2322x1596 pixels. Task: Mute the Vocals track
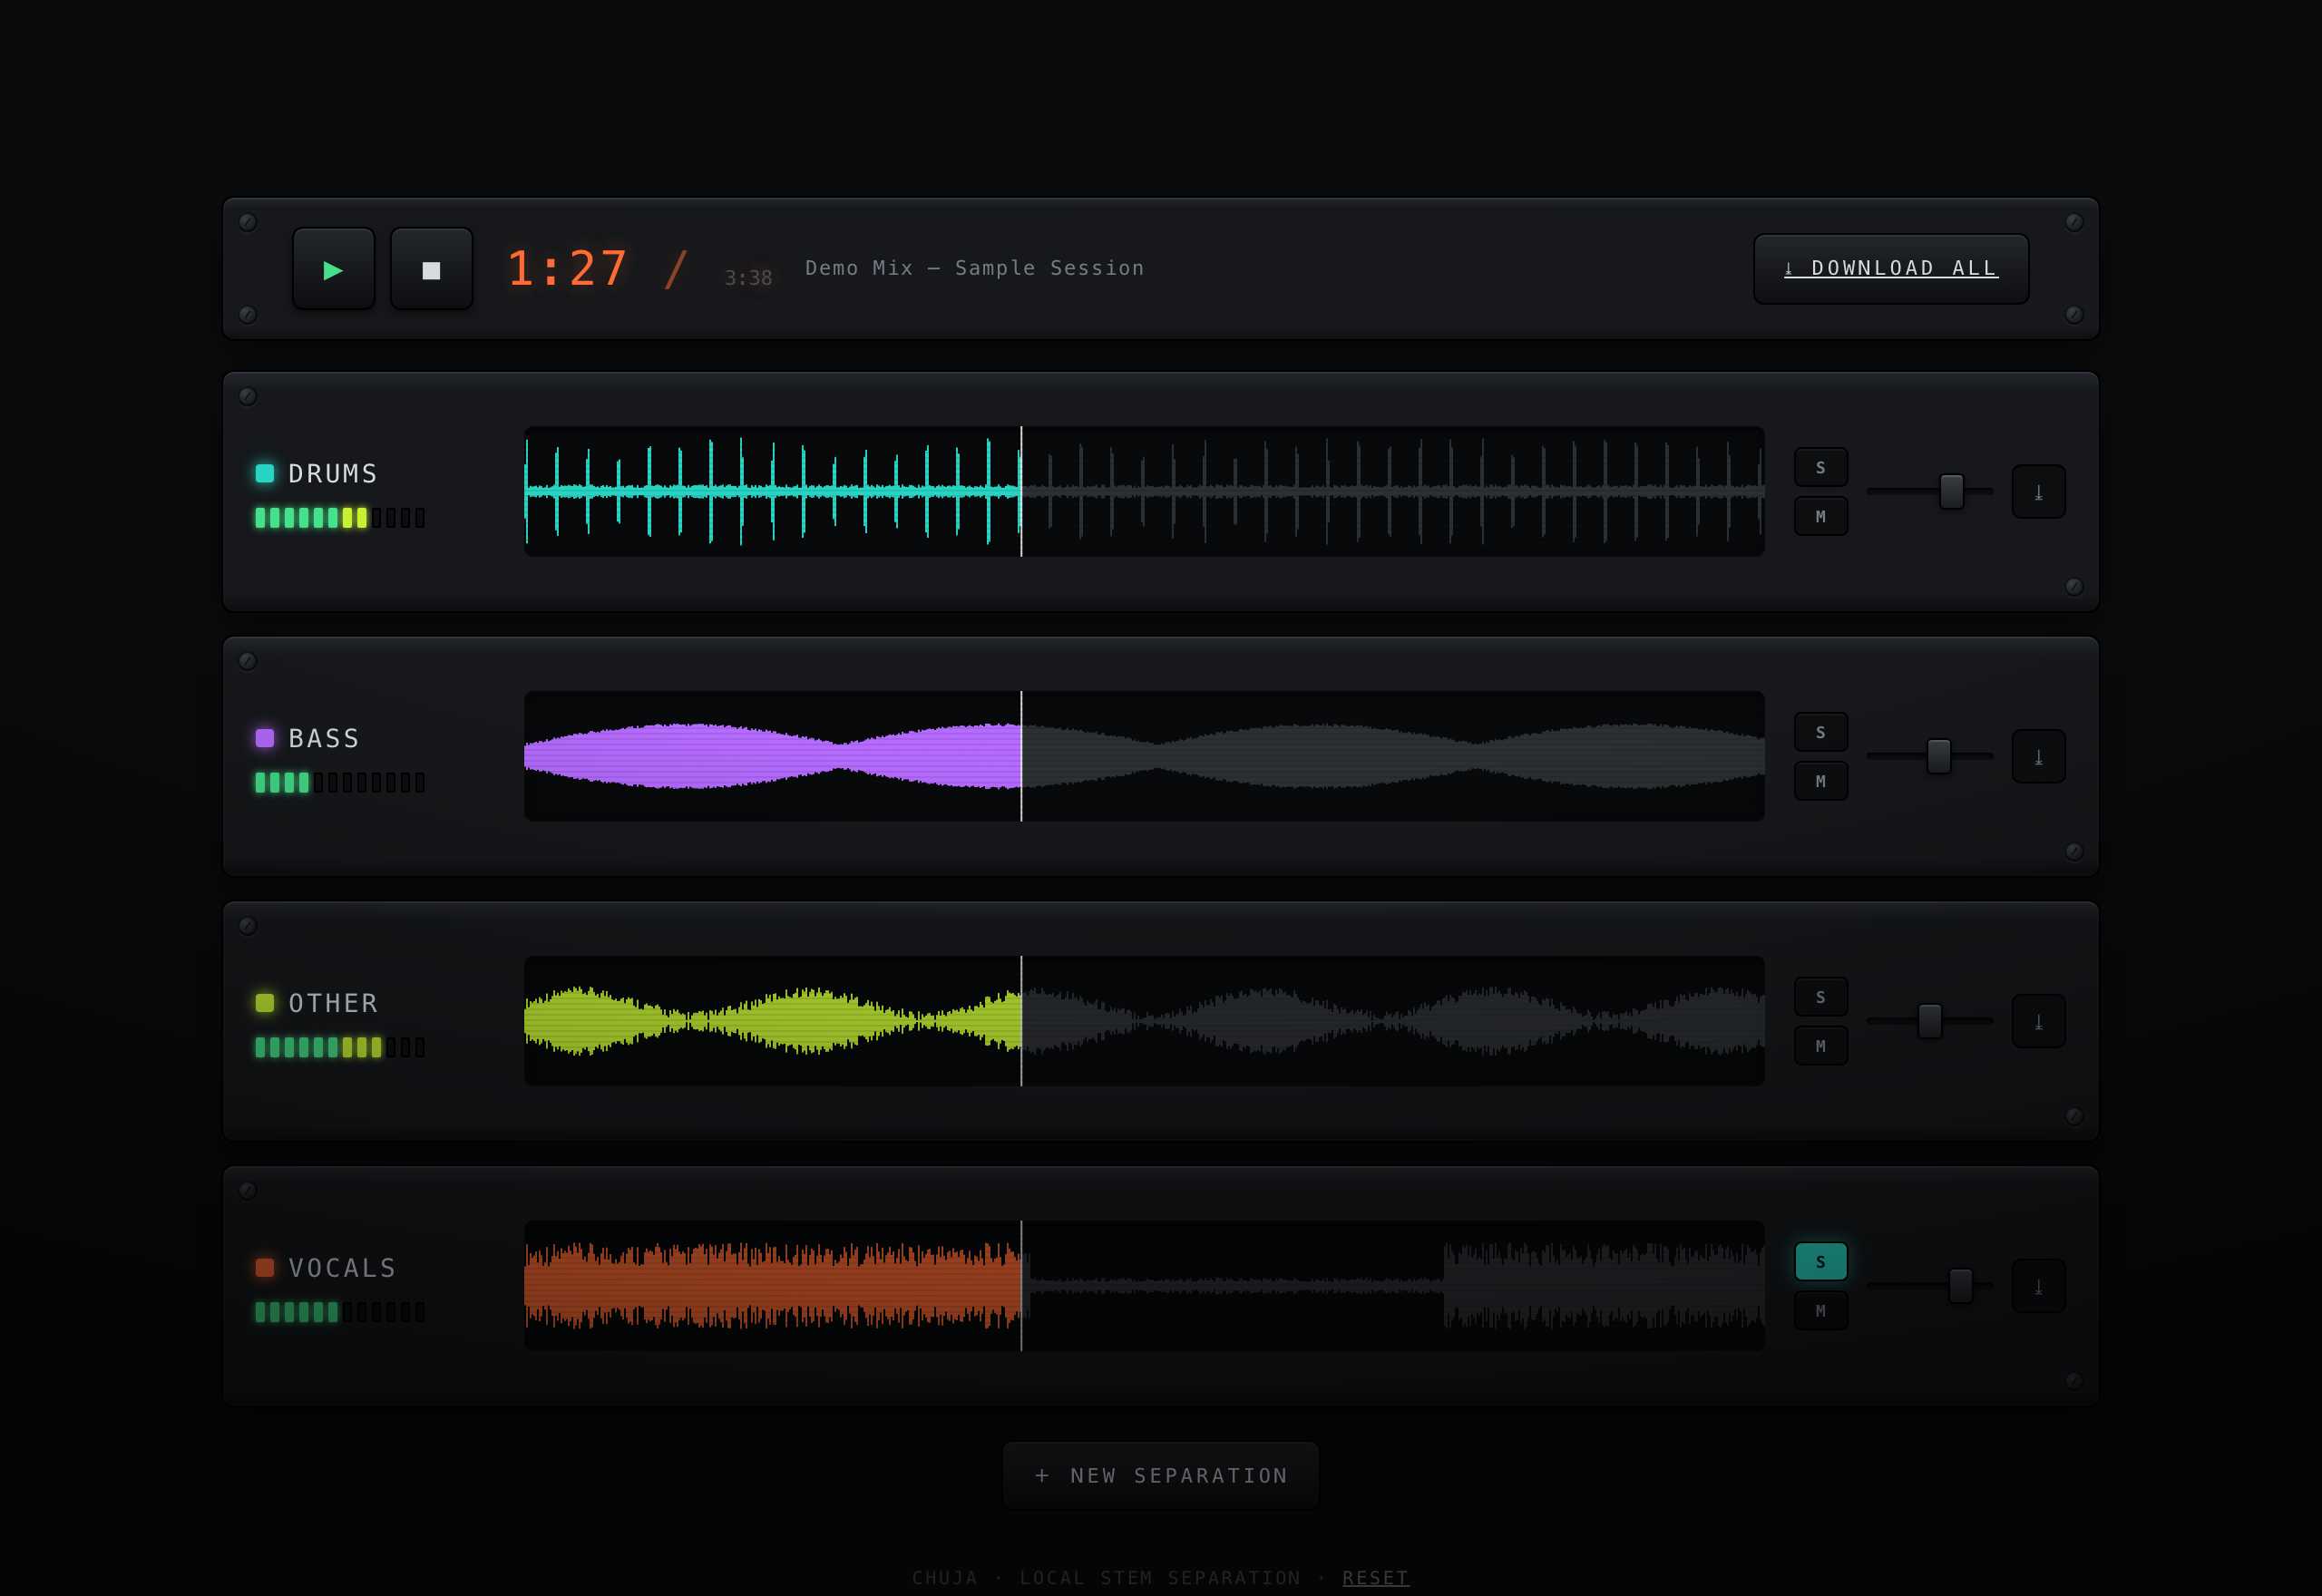click(x=1820, y=1311)
